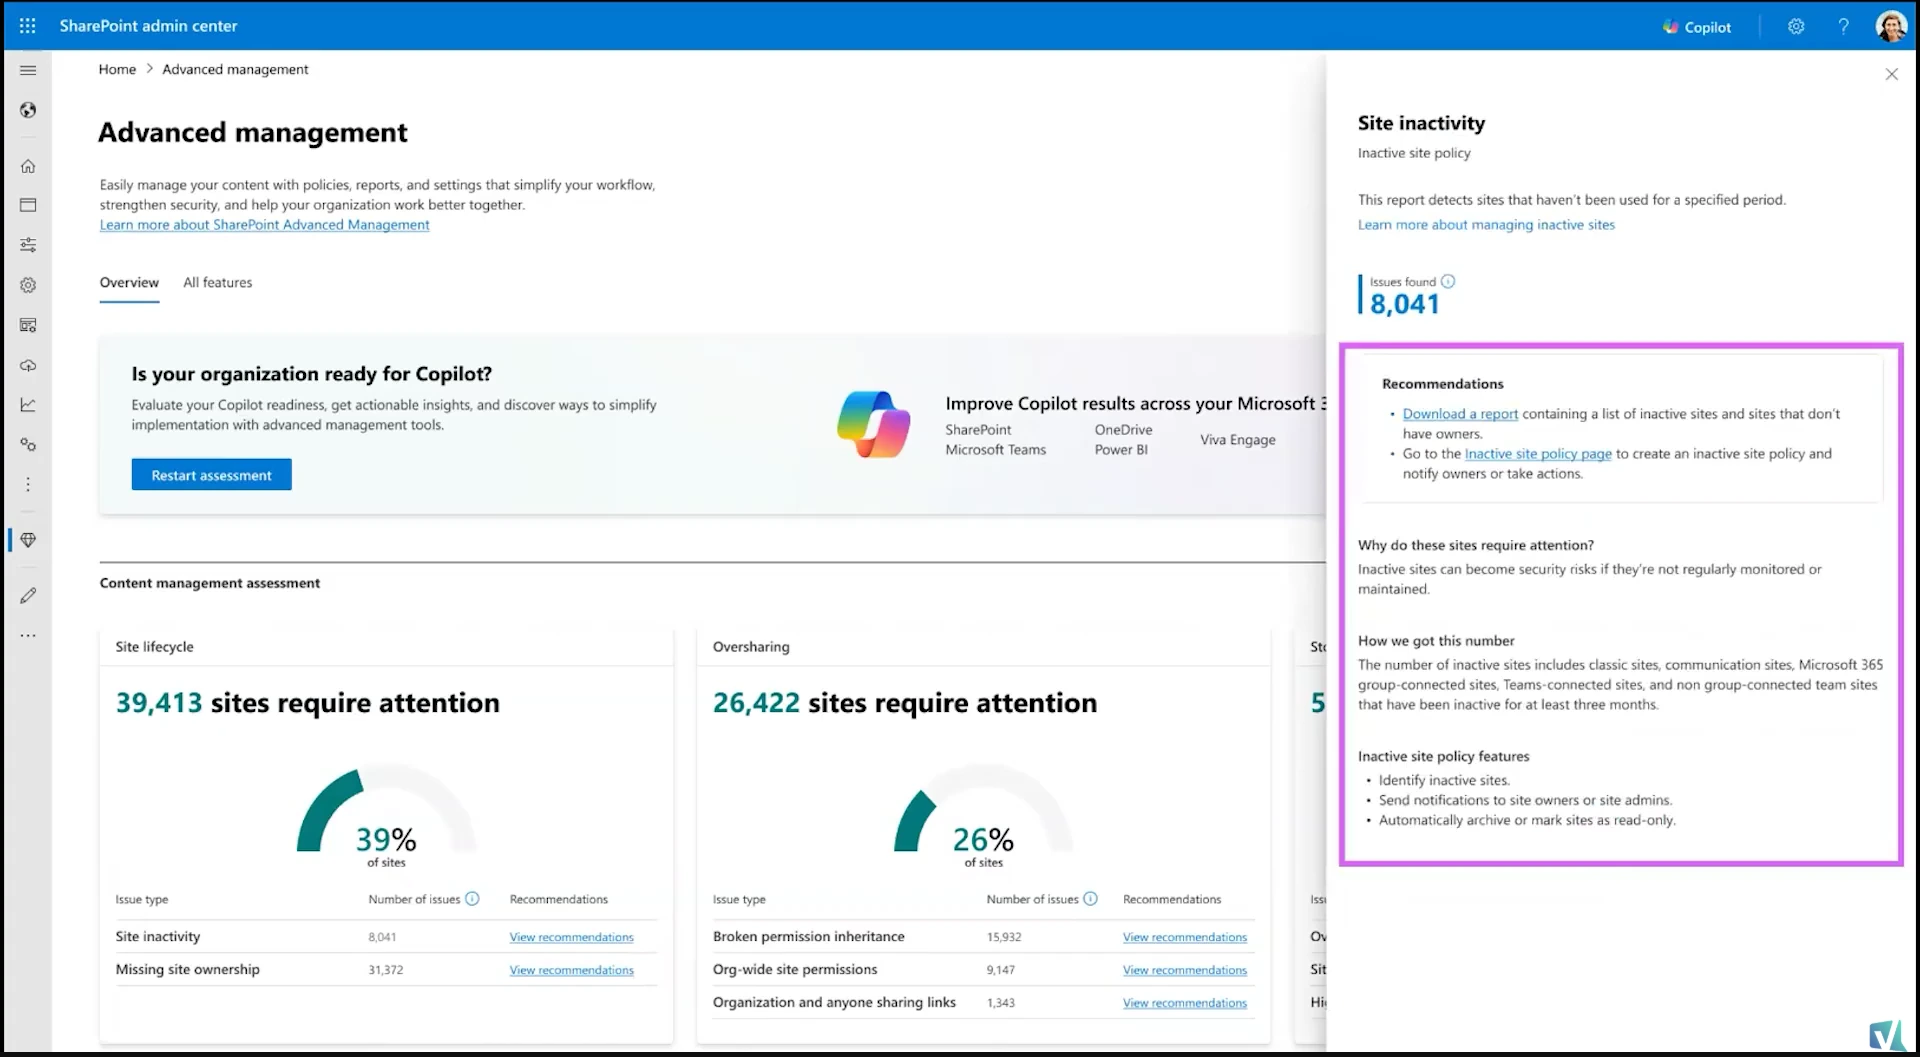View recommendations for Org-wide site permissions
The image size is (1920, 1057).
[x=1184, y=970]
